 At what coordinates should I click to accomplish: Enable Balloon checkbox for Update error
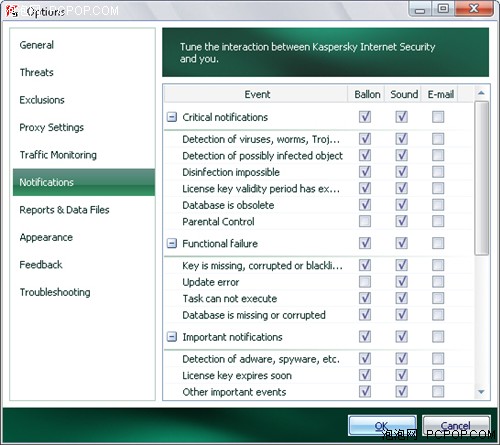click(x=365, y=282)
